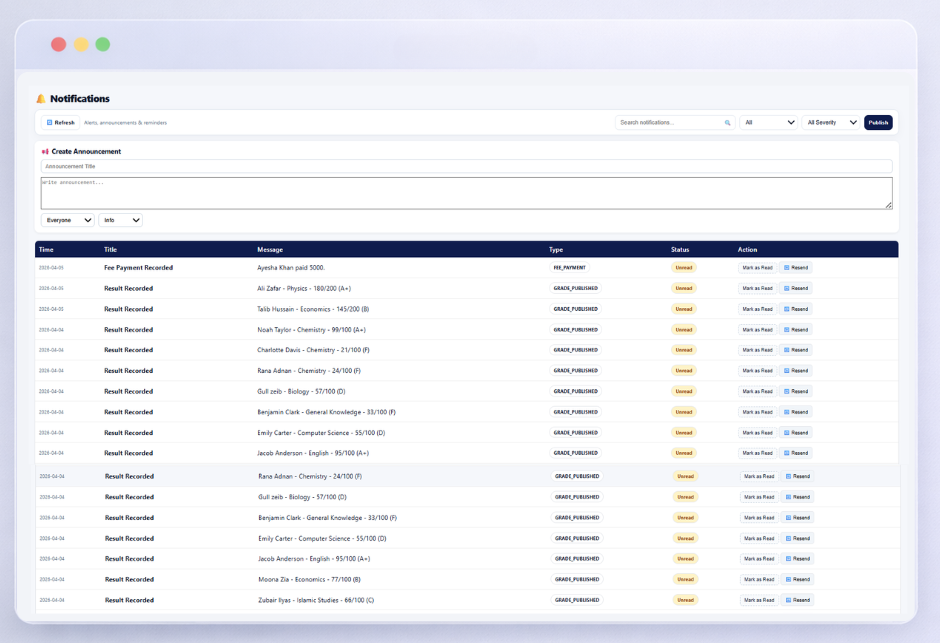Screen dimensions: 940x643
Task: Click the Title column header
Action: click(x=110, y=249)
